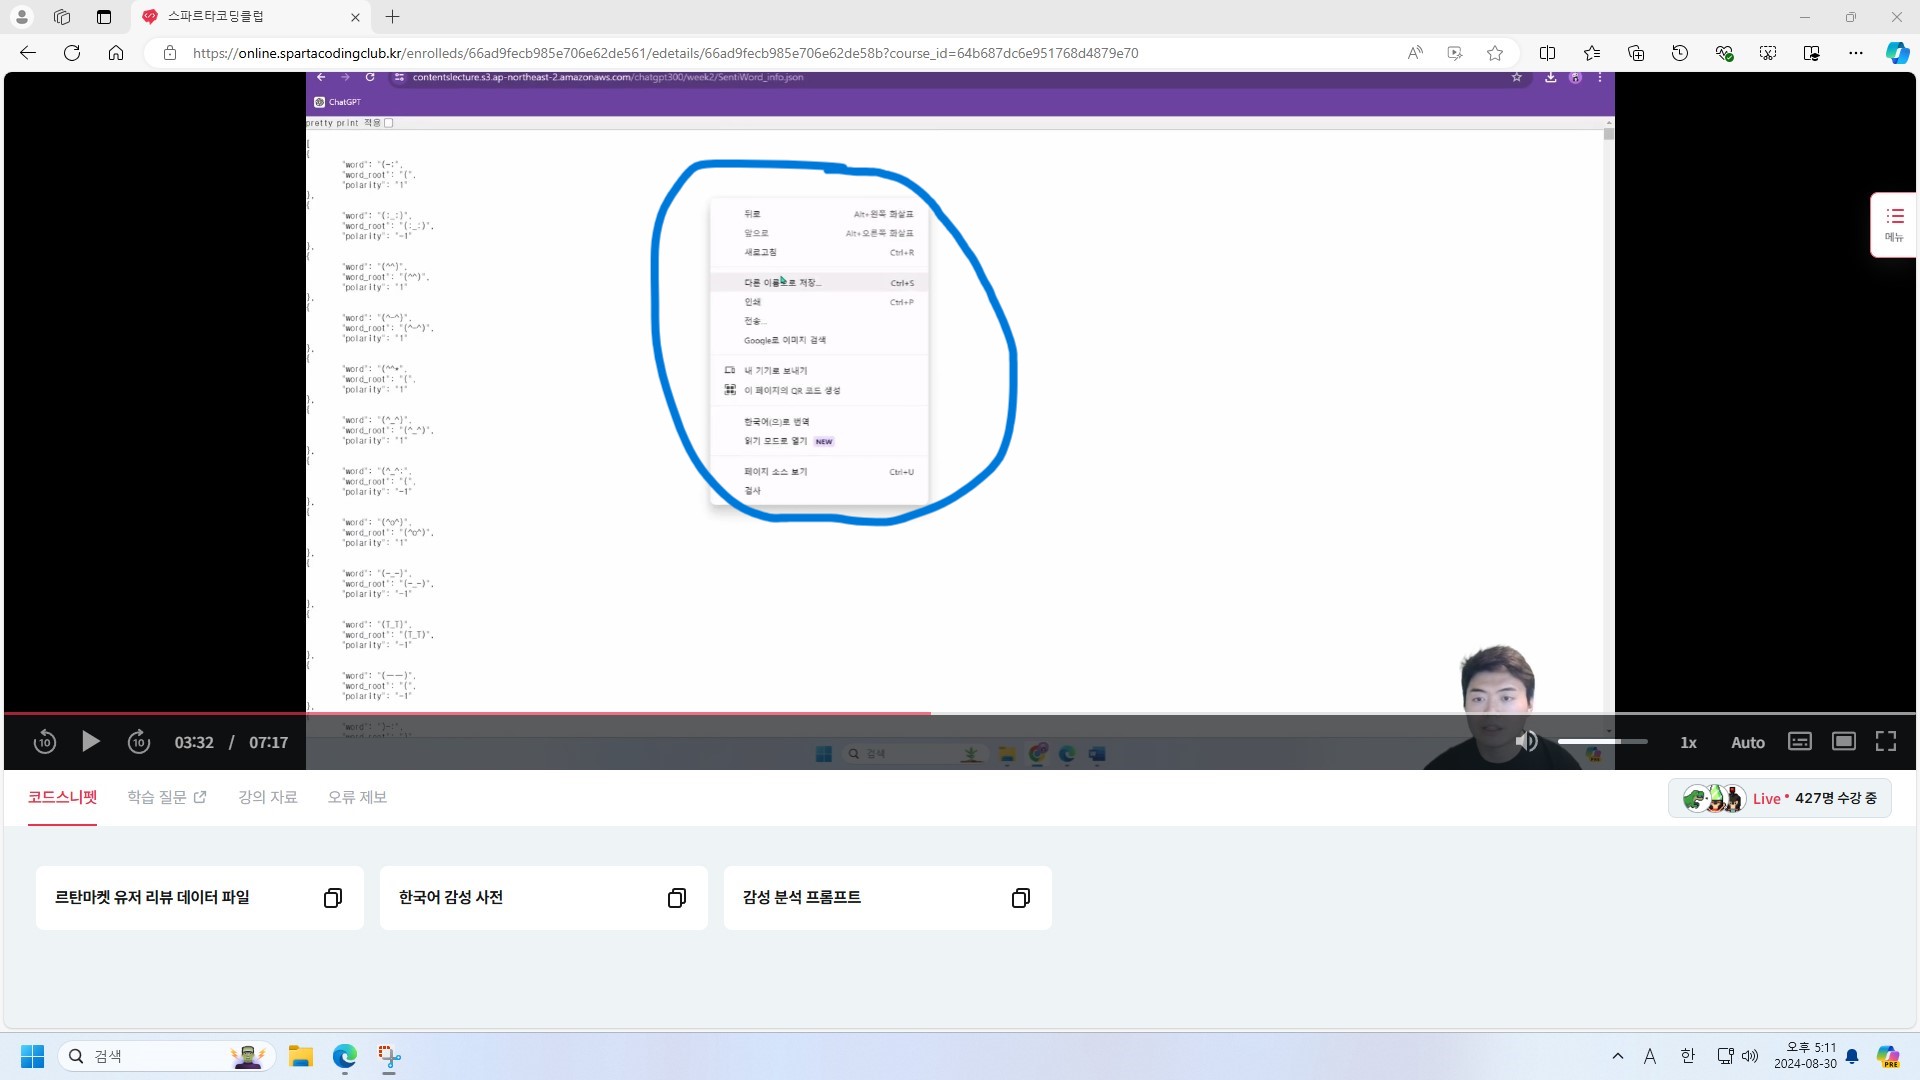Refresh the Edge page

point(72,53)
